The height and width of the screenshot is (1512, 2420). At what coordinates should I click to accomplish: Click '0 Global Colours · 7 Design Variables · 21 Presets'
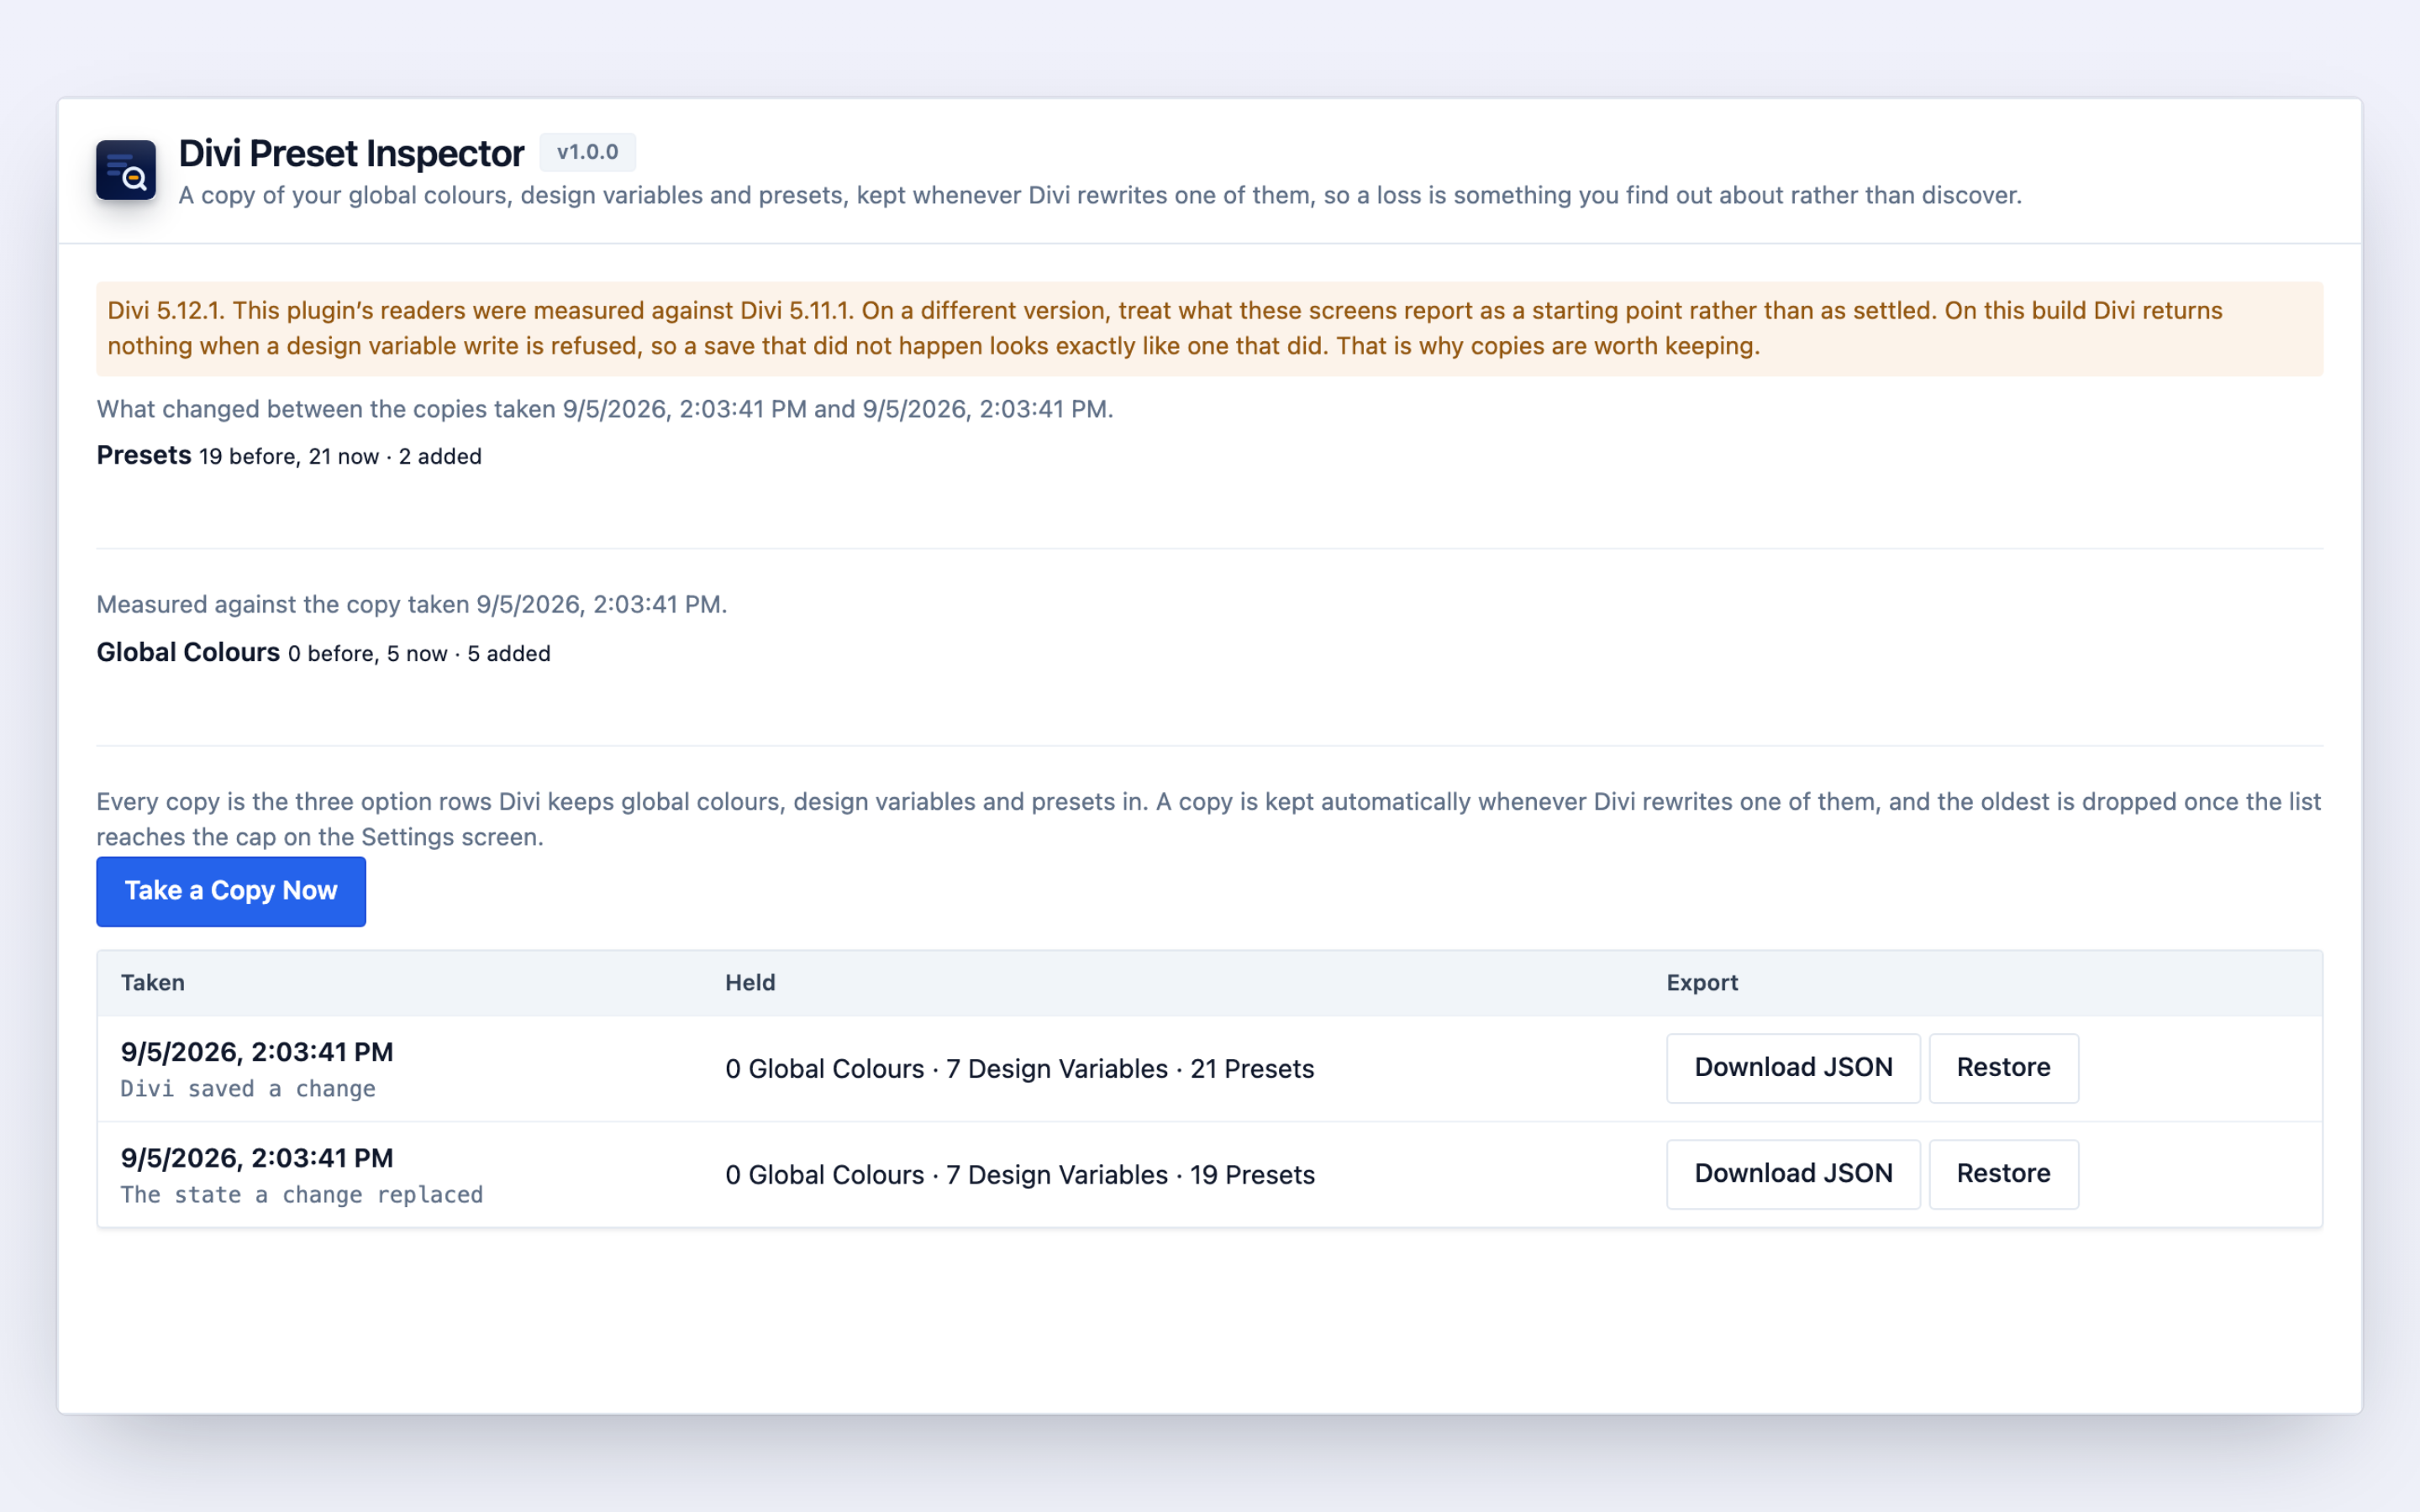coord(1020,1069)
